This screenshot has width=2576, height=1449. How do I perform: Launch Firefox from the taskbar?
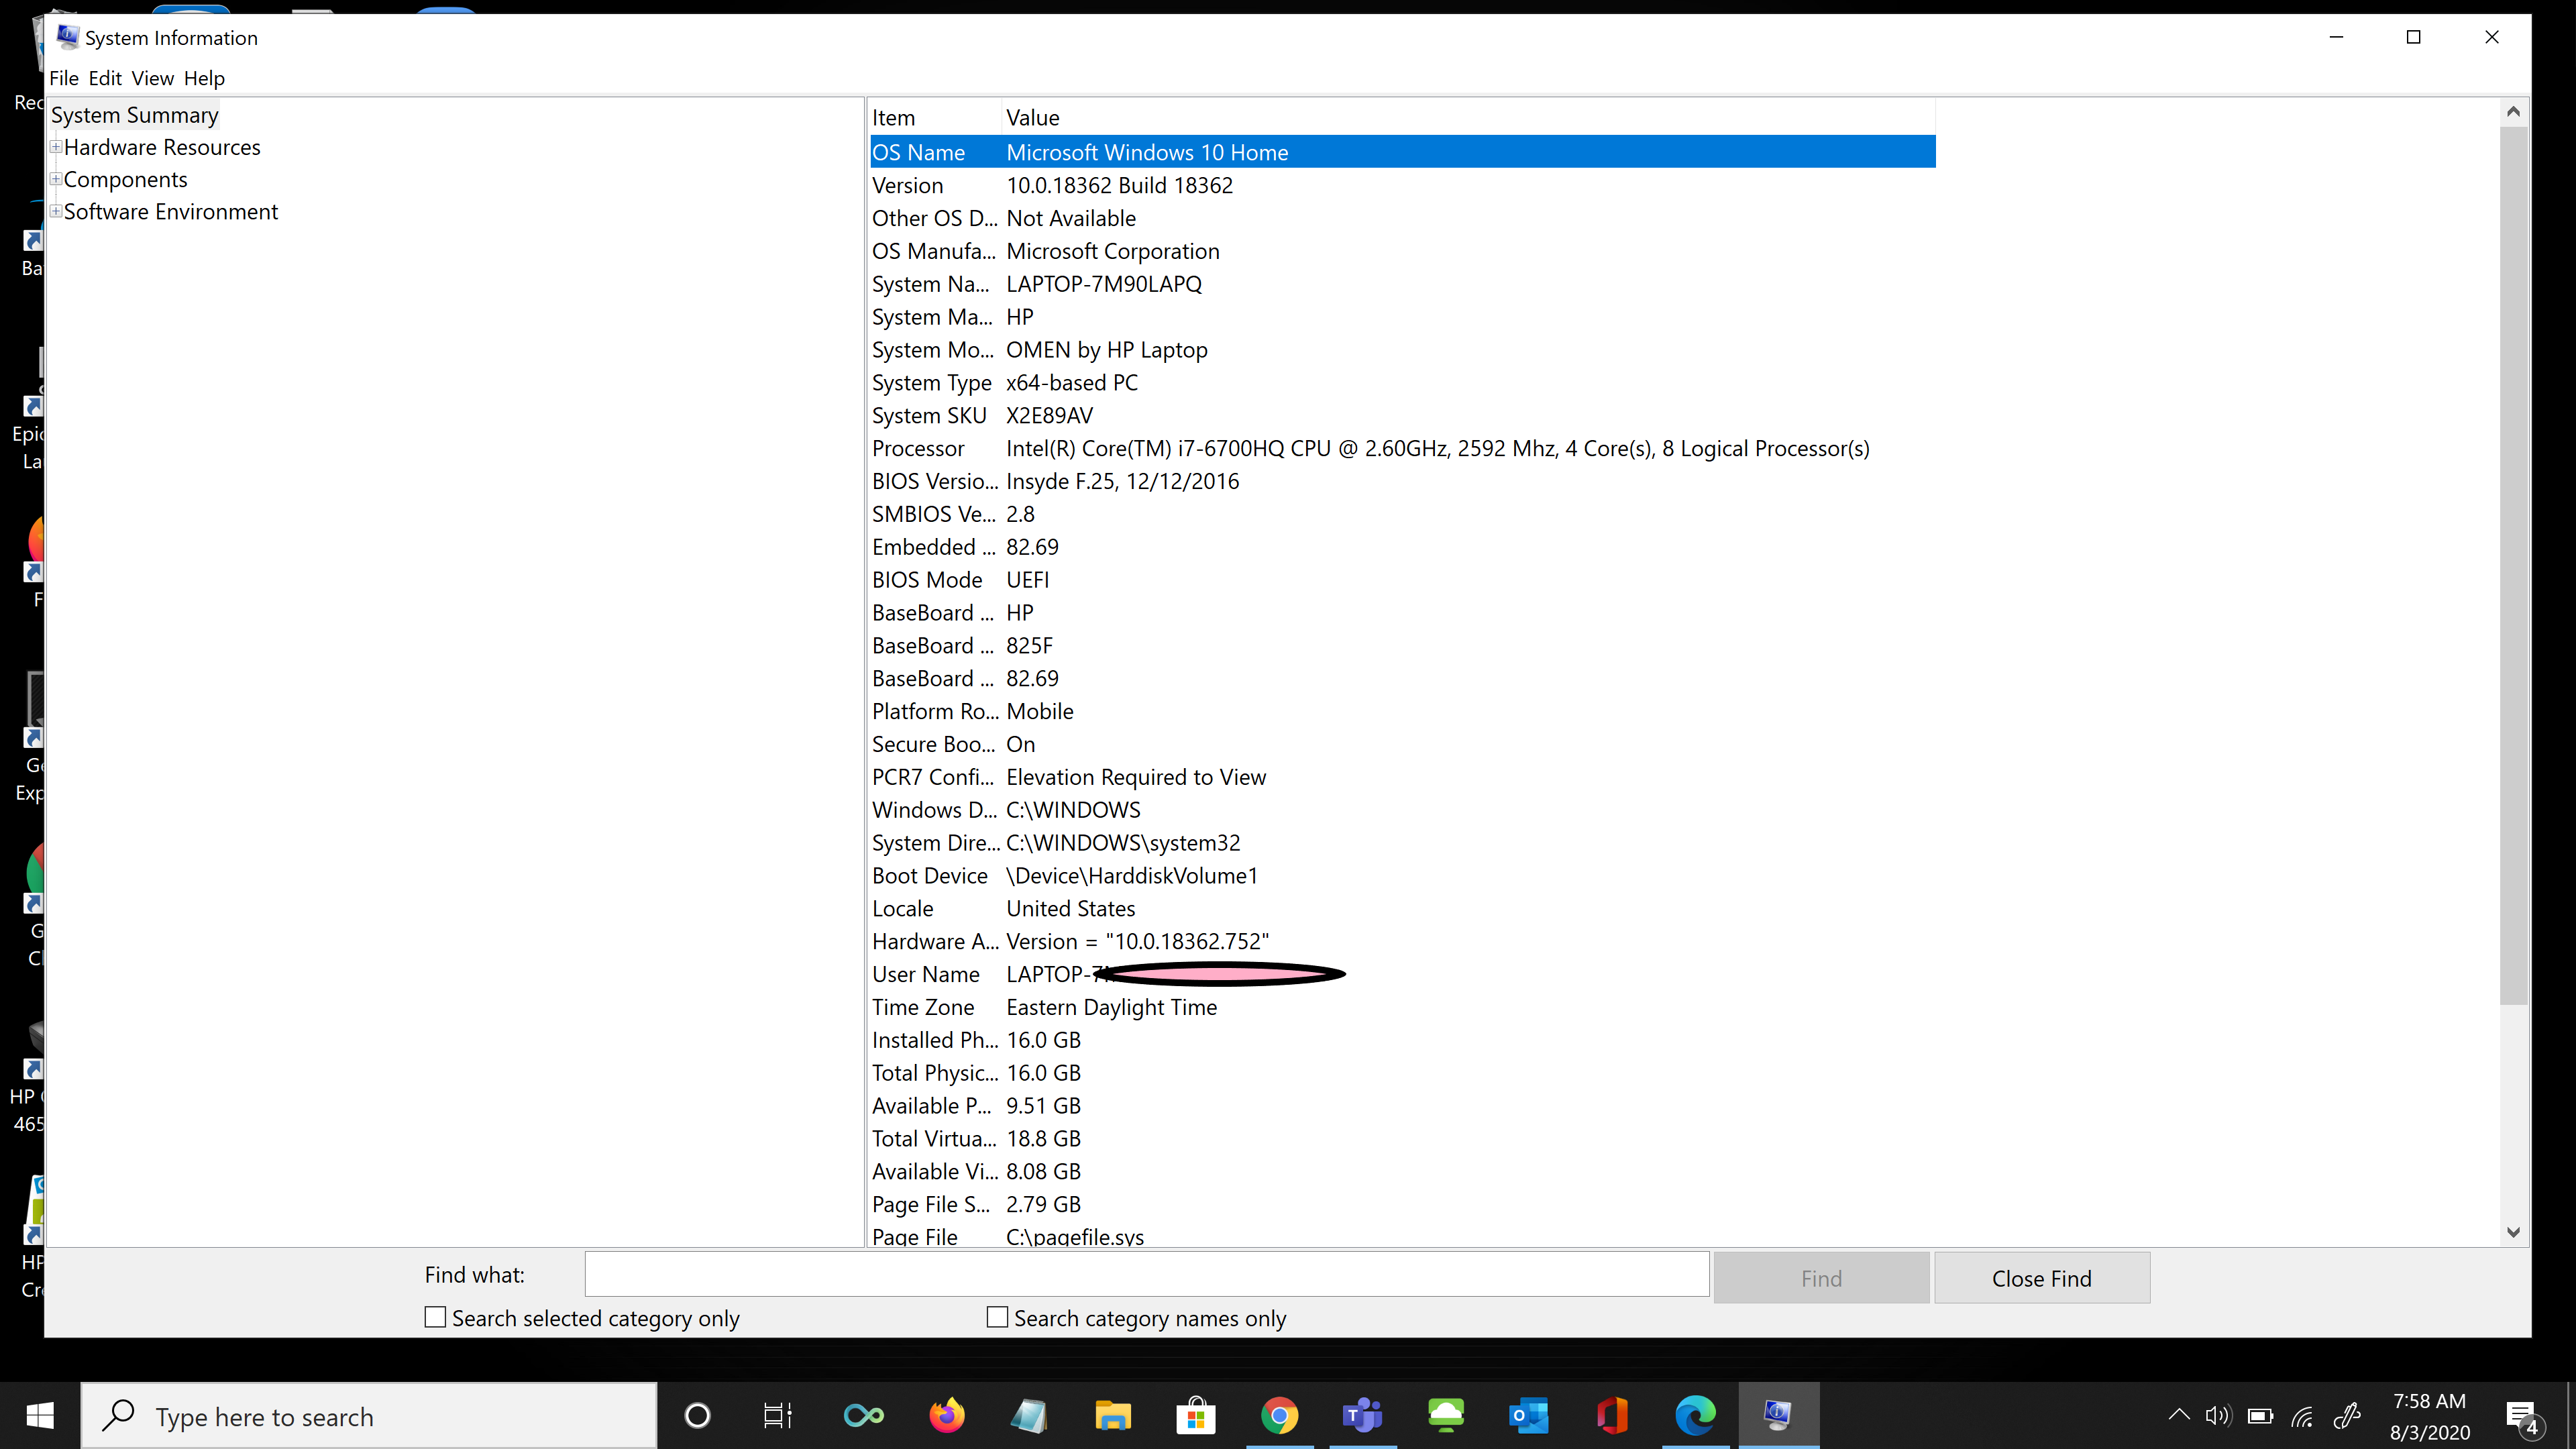tap(947, 1415)
